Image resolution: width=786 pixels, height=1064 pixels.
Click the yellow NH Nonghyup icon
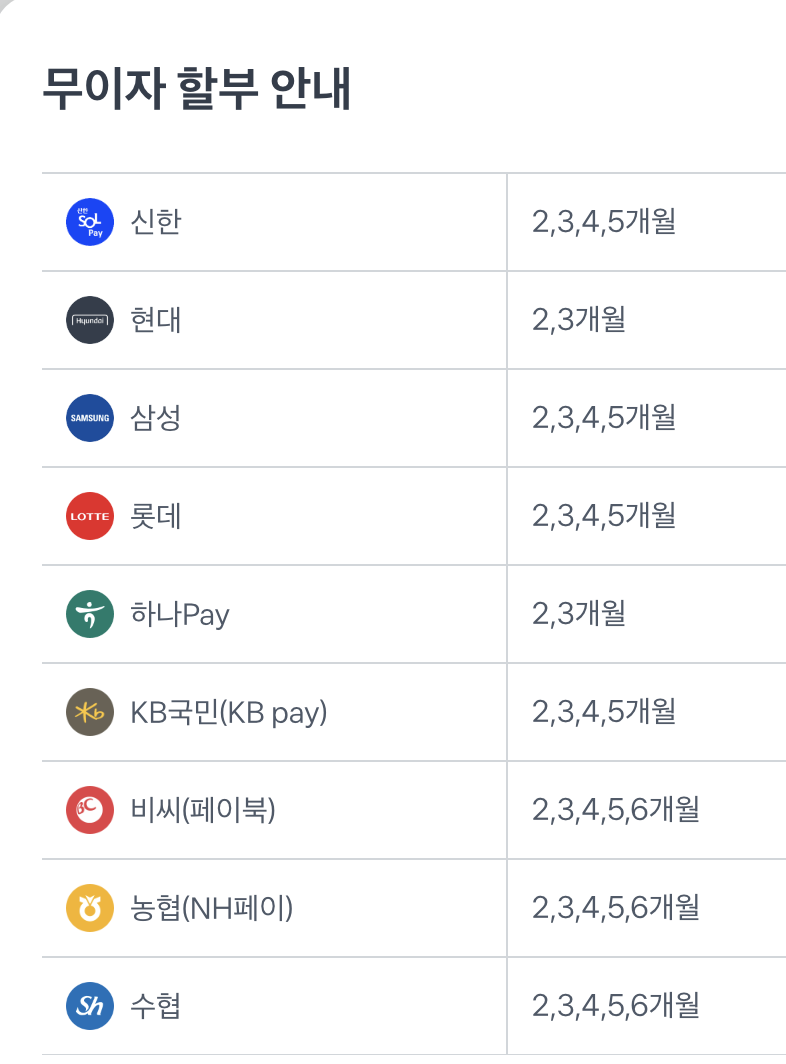(90, 908)
